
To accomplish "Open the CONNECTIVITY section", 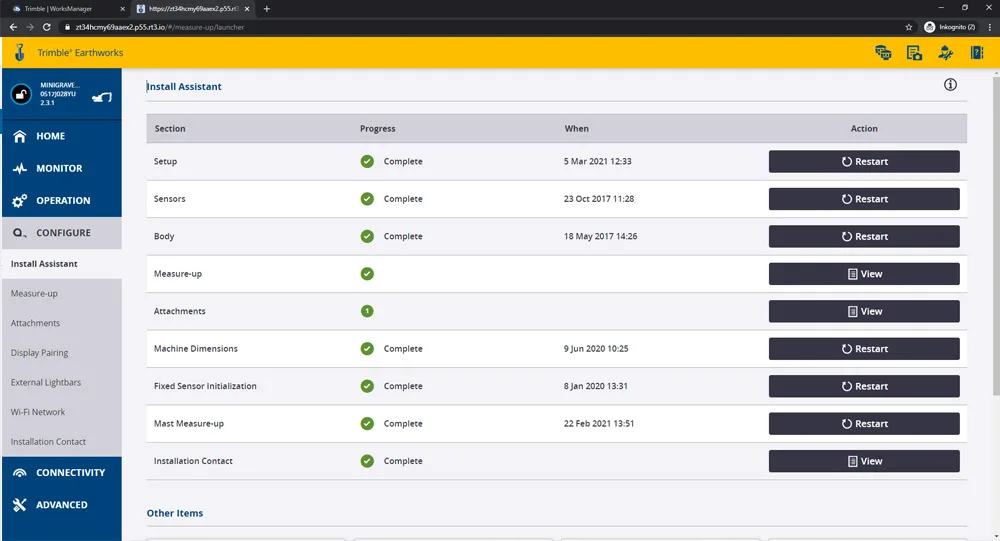I will (x=61, y=473).
